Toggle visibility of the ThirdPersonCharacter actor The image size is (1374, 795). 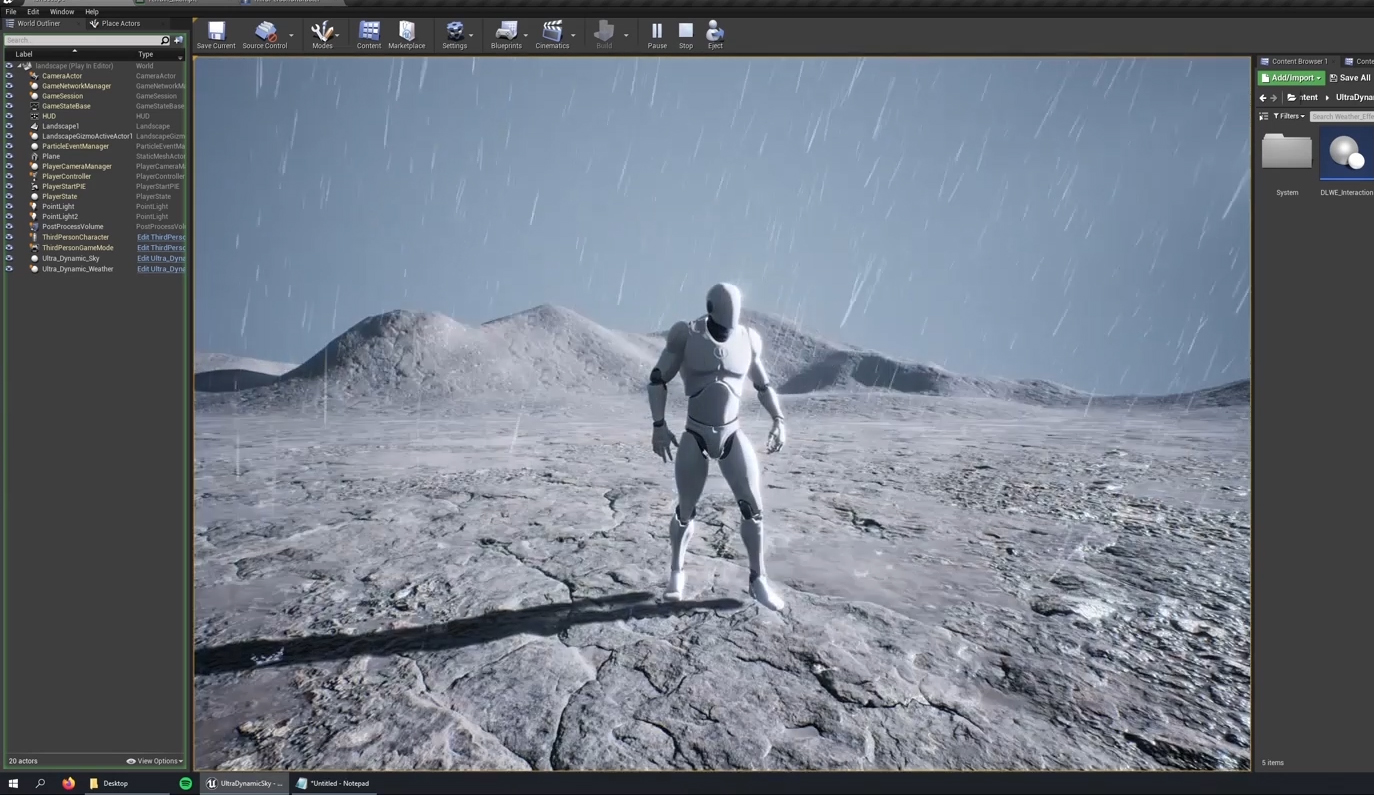click(x=9, y=237)
